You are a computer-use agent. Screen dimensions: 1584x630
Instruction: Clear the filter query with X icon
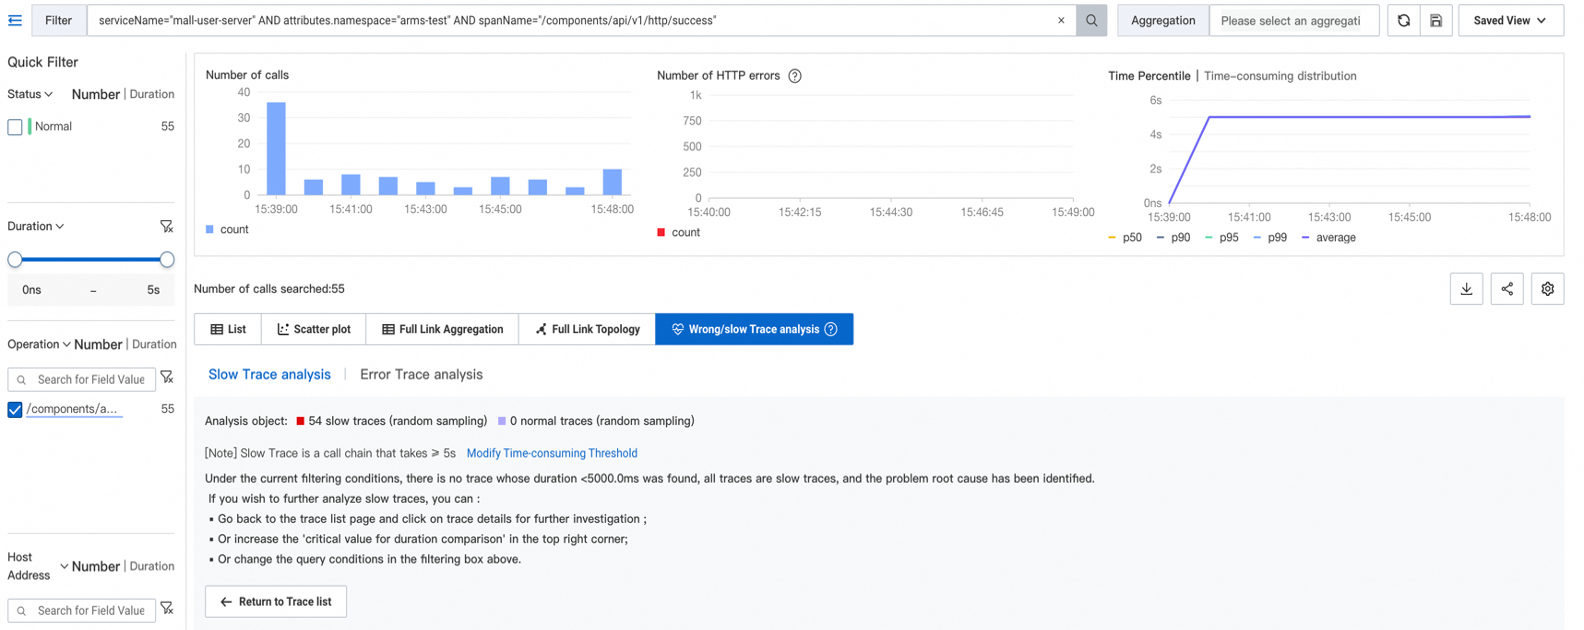tap(1061, 20)
